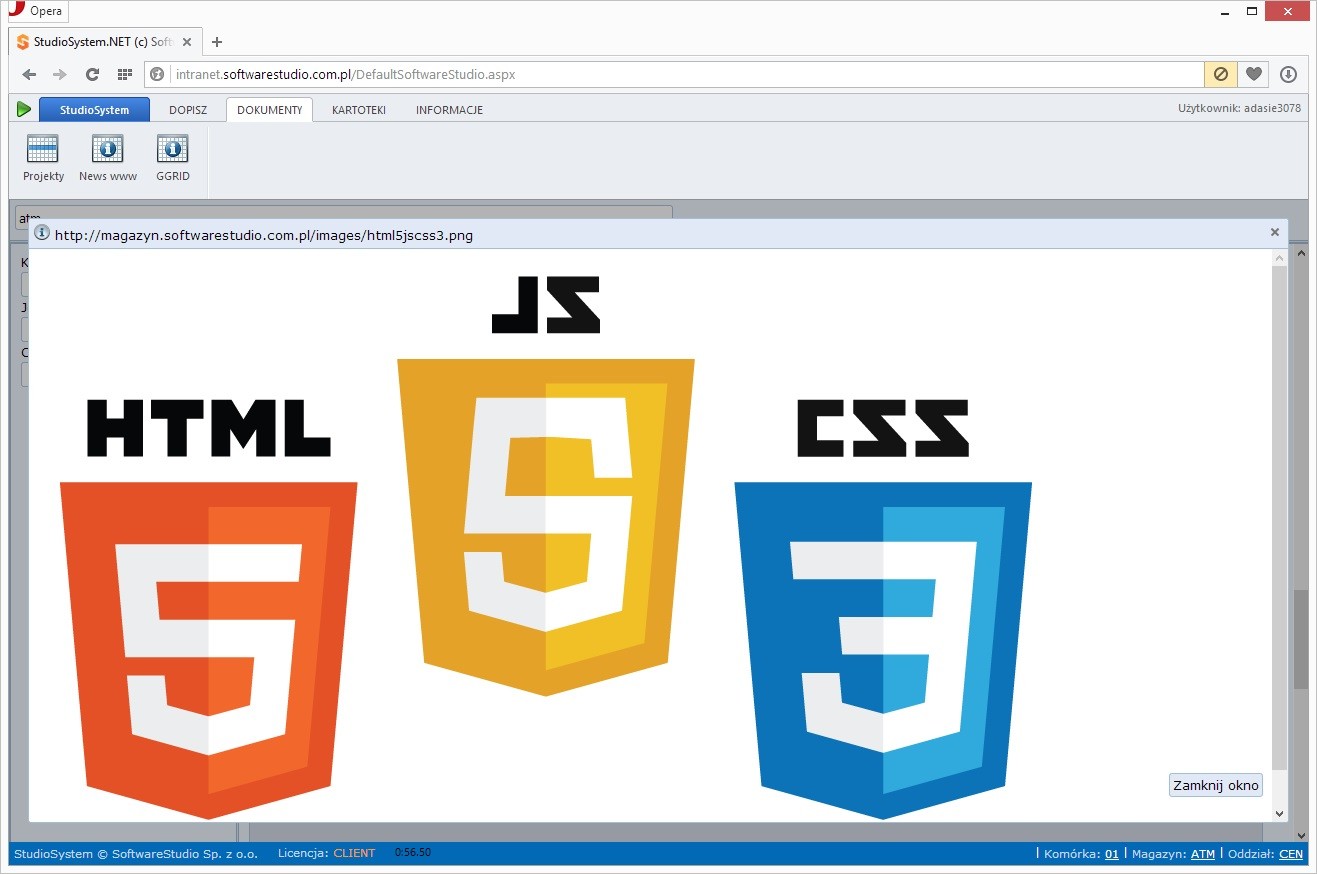Click the Komórka 01 link
Image resolution: width=1317 pixels, height=874 pixels.
pyautogui.click(x=1112, y=854)
